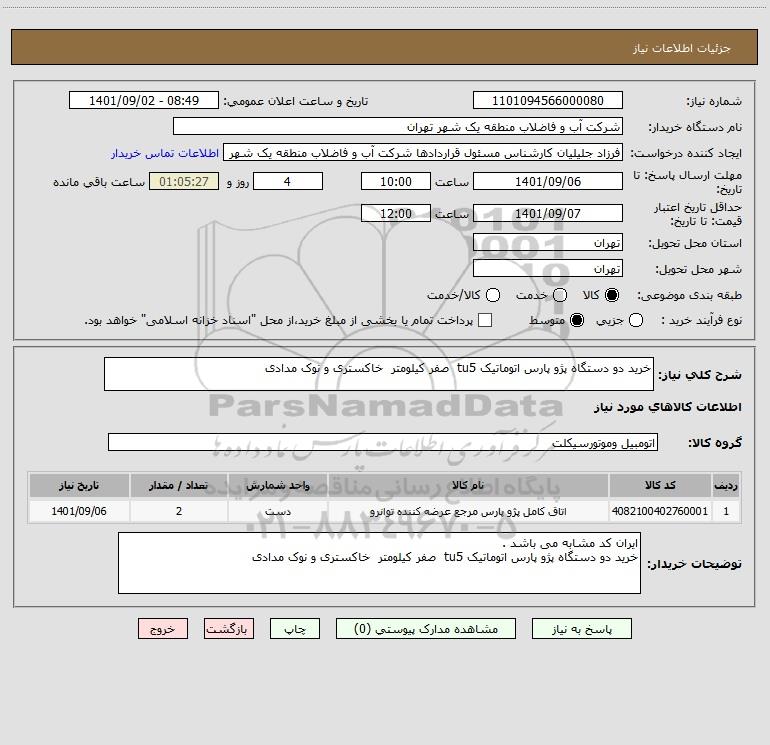Click the requester field فرزاد جلیلیان
This screenshot has height=745, width=770.
[423, 153]
